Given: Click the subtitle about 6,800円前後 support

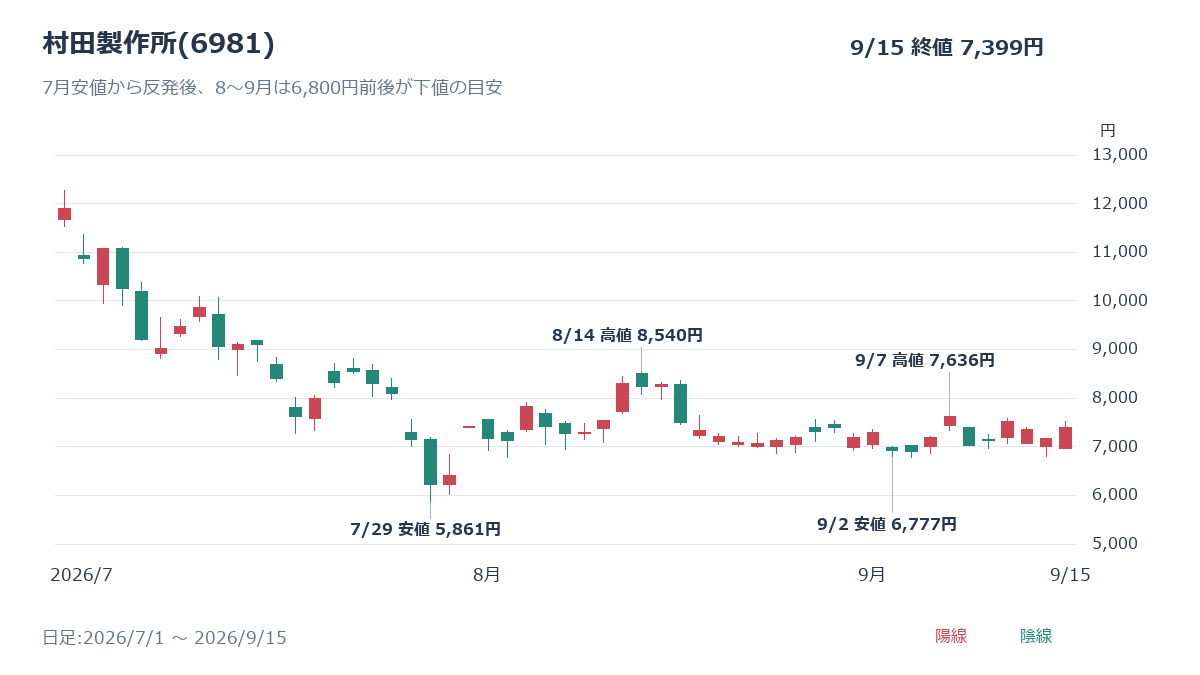Looking at the screenshot, I should pyautogui.click(x=272, y=87).
